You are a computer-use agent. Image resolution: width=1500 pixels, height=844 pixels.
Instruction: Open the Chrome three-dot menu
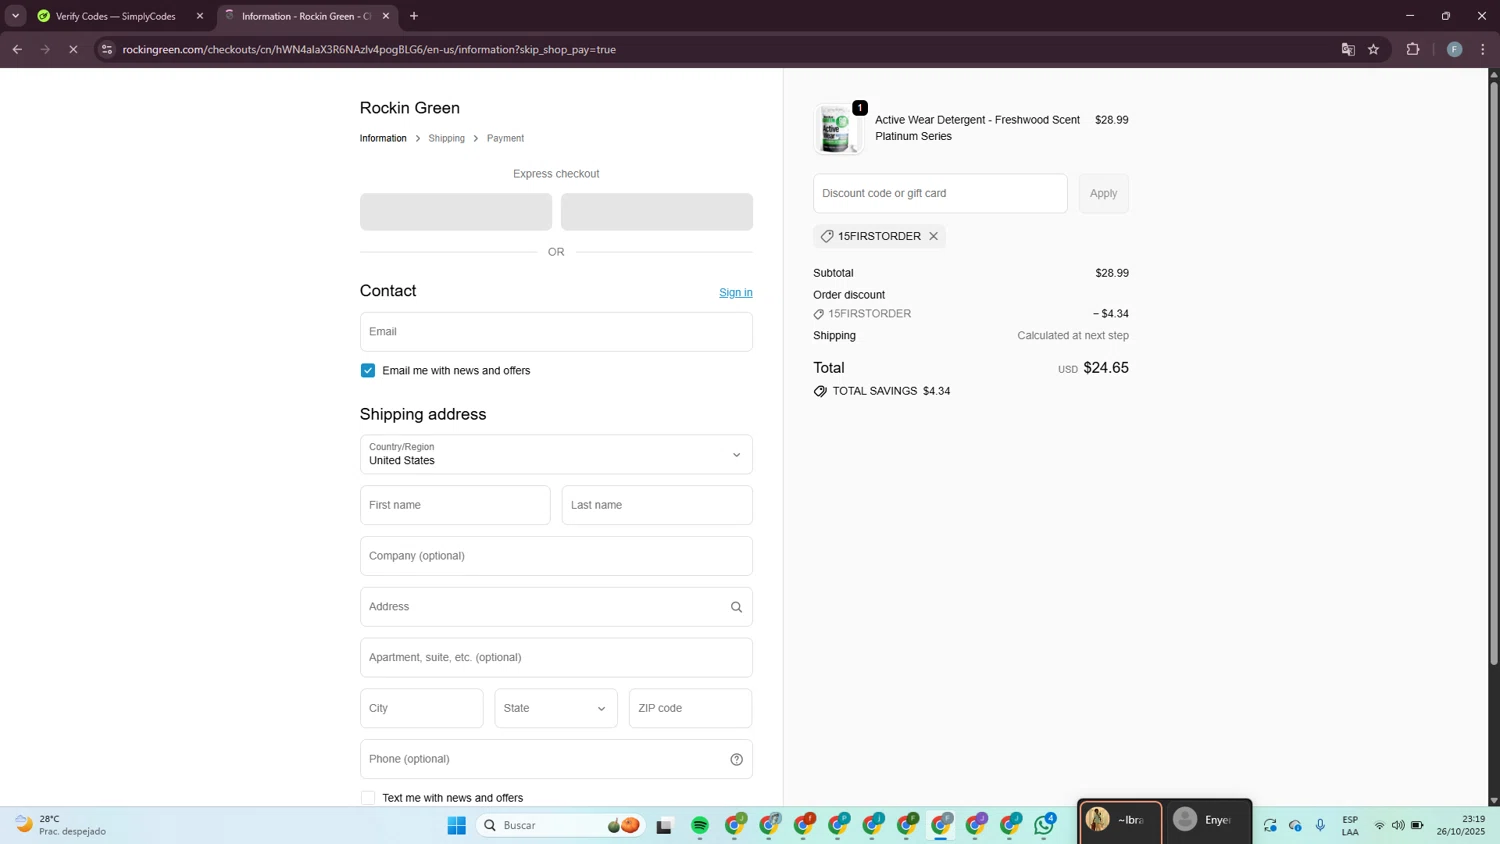[x=1483, y=49]
